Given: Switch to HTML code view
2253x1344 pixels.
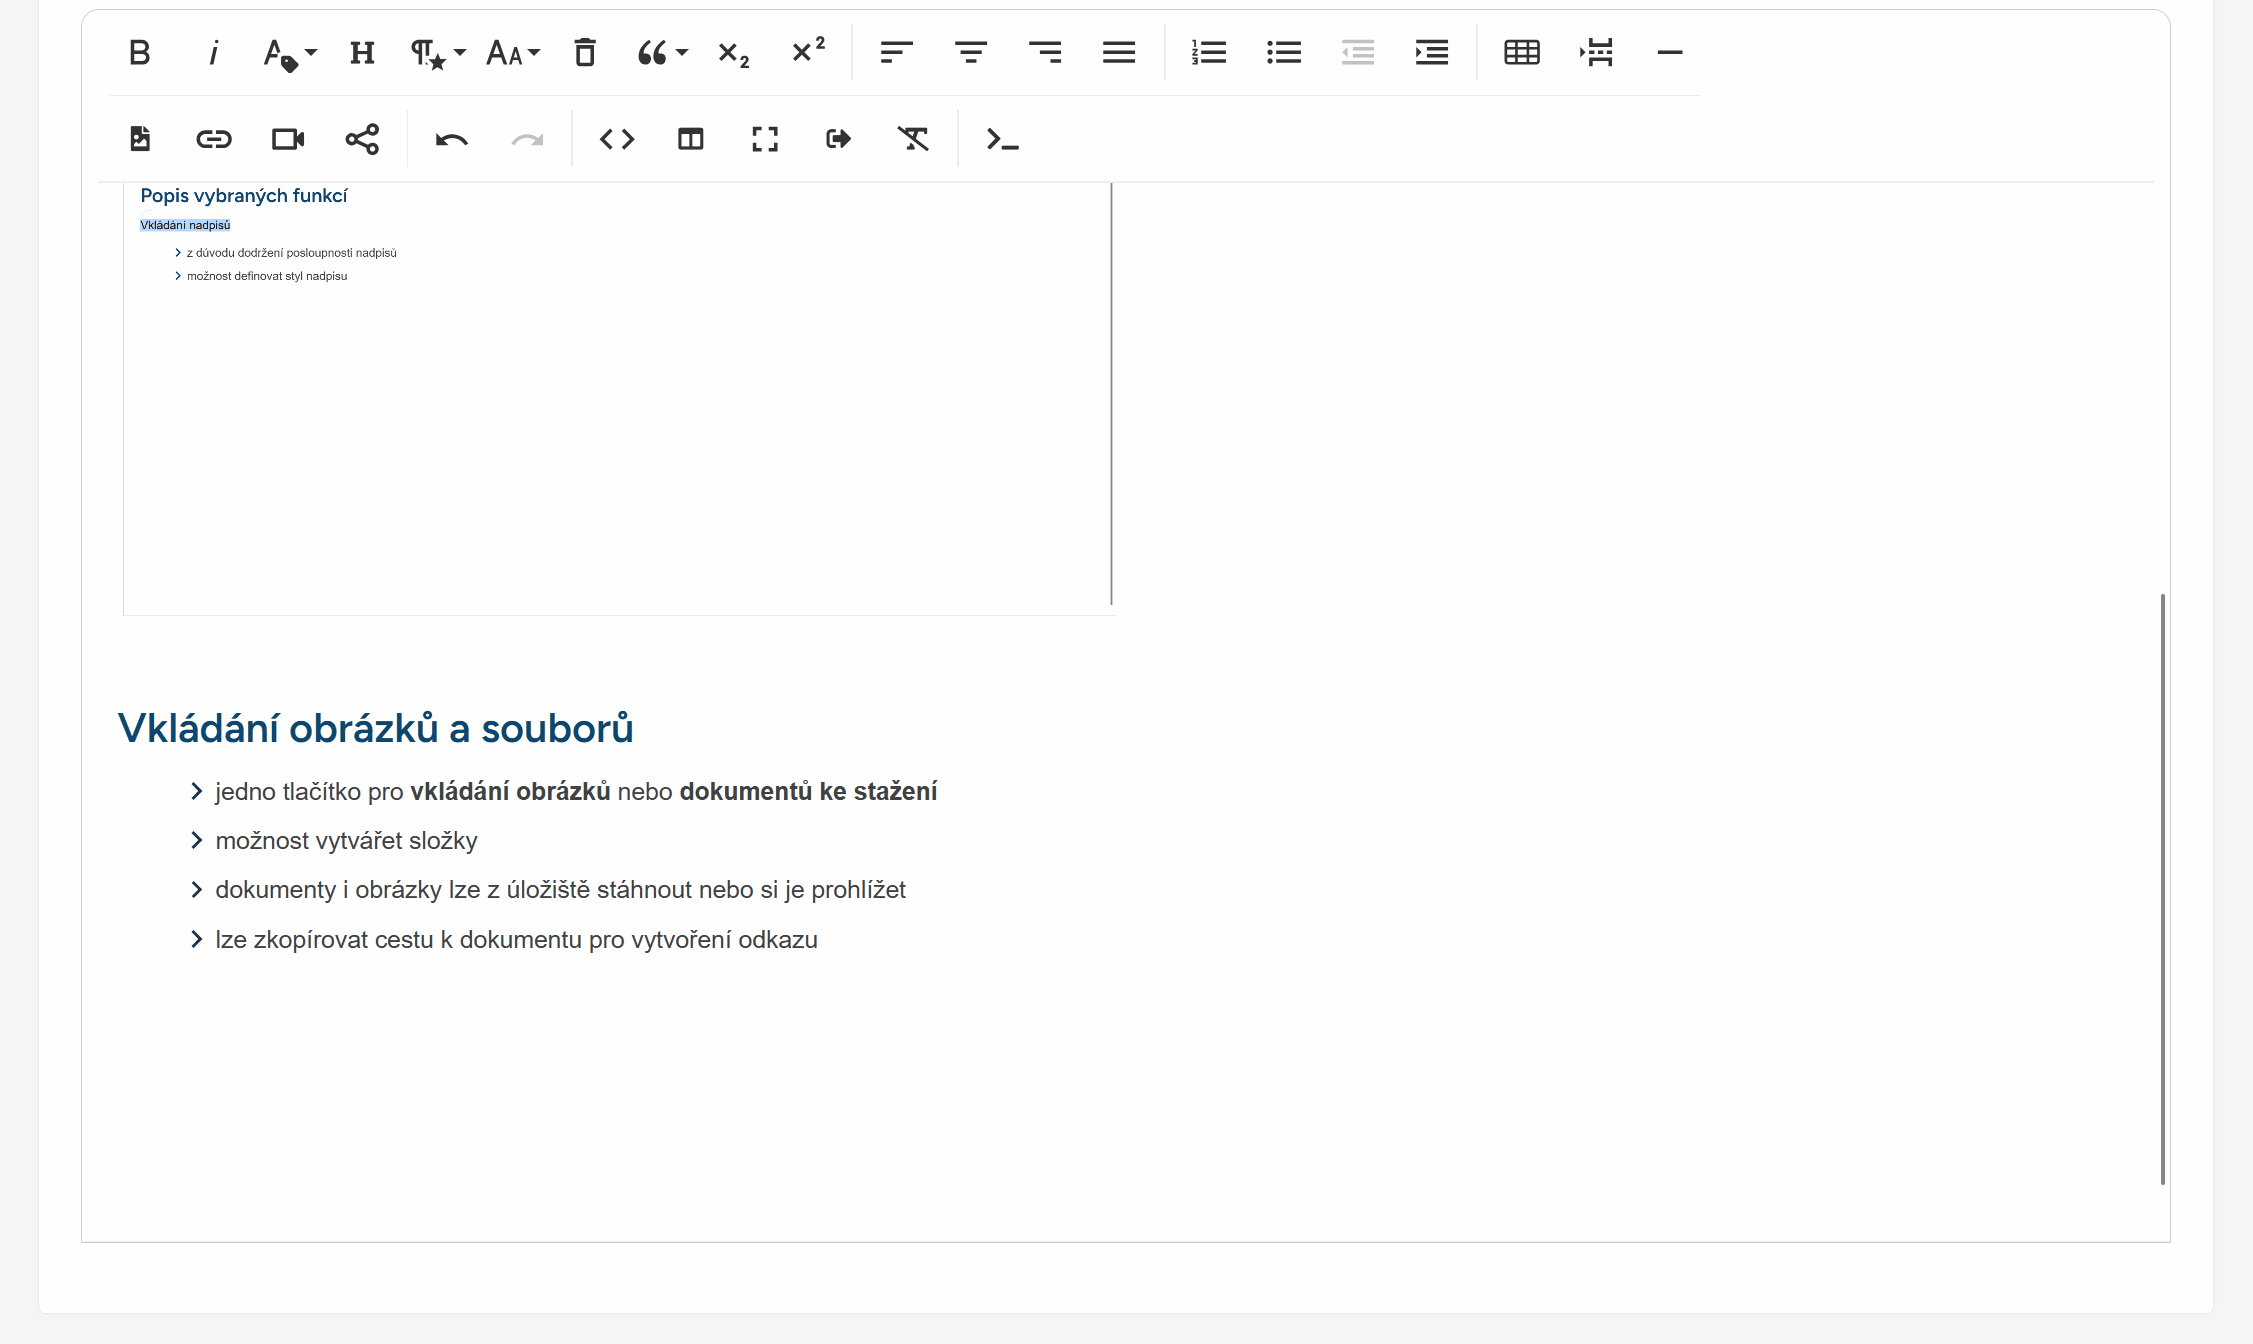Looking at the screenshot, I should [617, 139].
